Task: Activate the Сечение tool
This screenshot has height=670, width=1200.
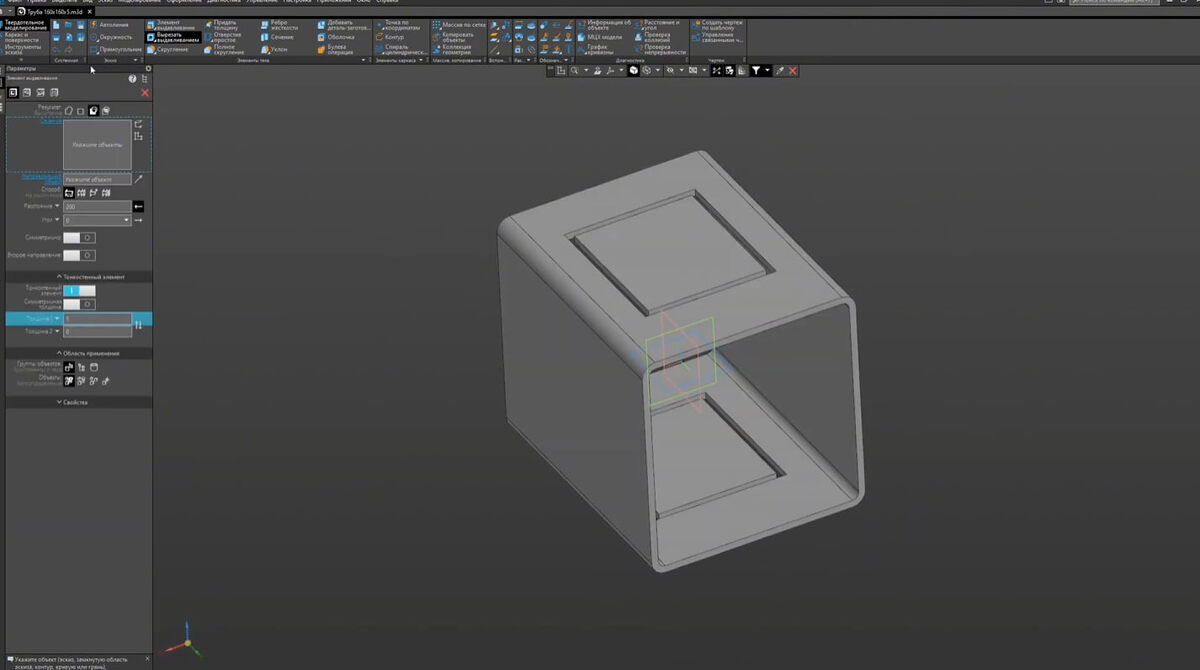Action: click(x=277, y=37)
